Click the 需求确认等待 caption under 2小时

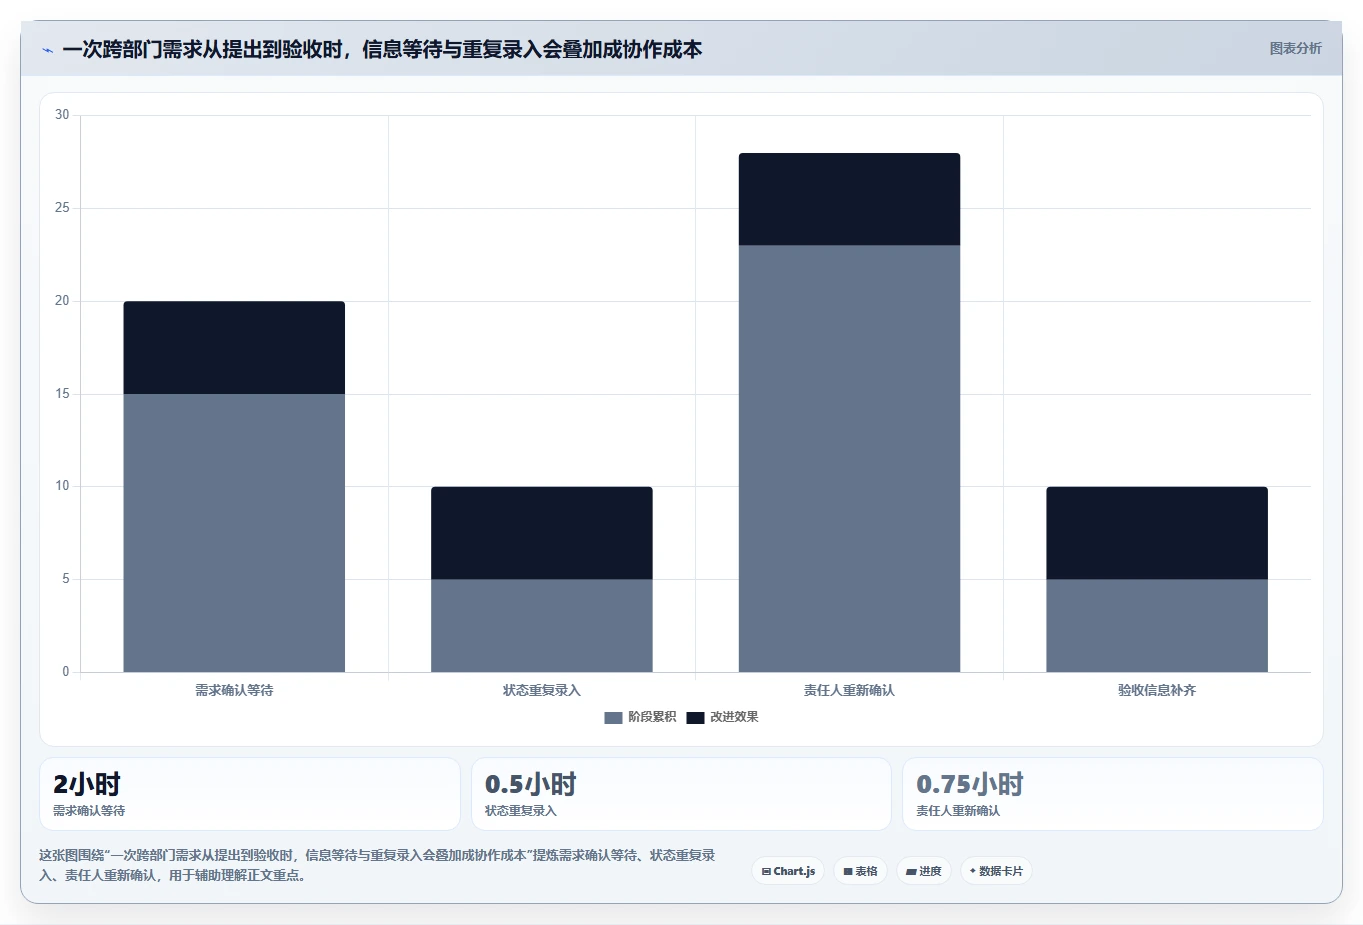coord(89,811)
